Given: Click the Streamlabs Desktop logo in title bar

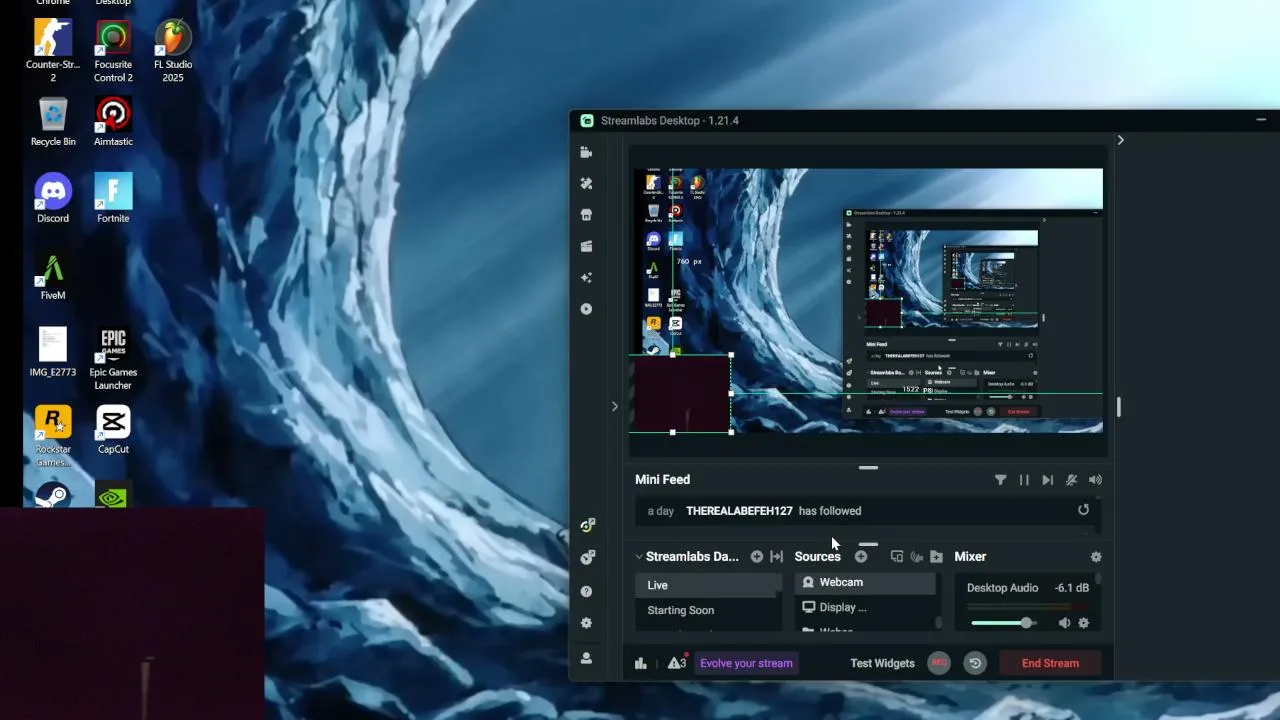Looking at the screenshot, I should [x=587, y=121].
